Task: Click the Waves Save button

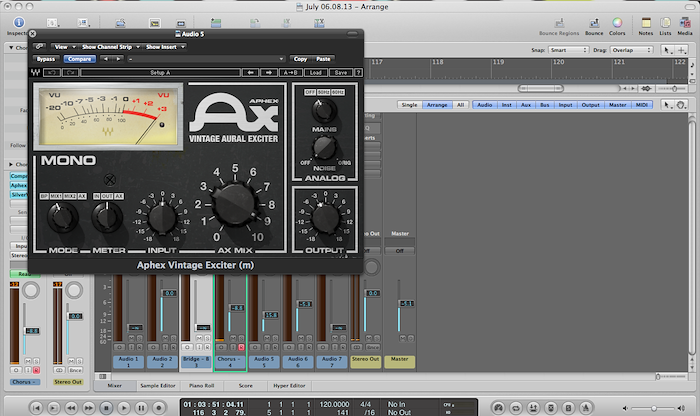Action: (341, 72)
